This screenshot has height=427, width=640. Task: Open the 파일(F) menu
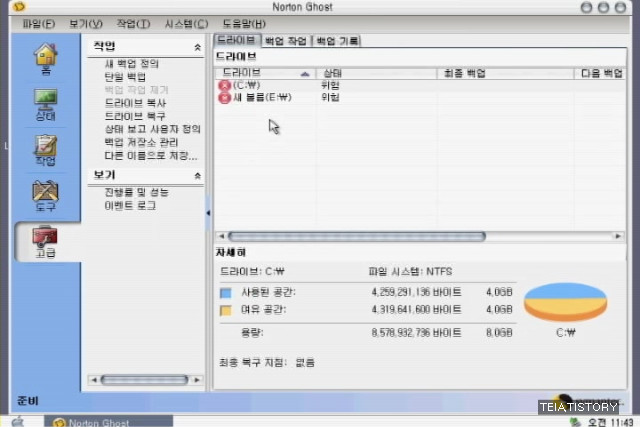39,24
